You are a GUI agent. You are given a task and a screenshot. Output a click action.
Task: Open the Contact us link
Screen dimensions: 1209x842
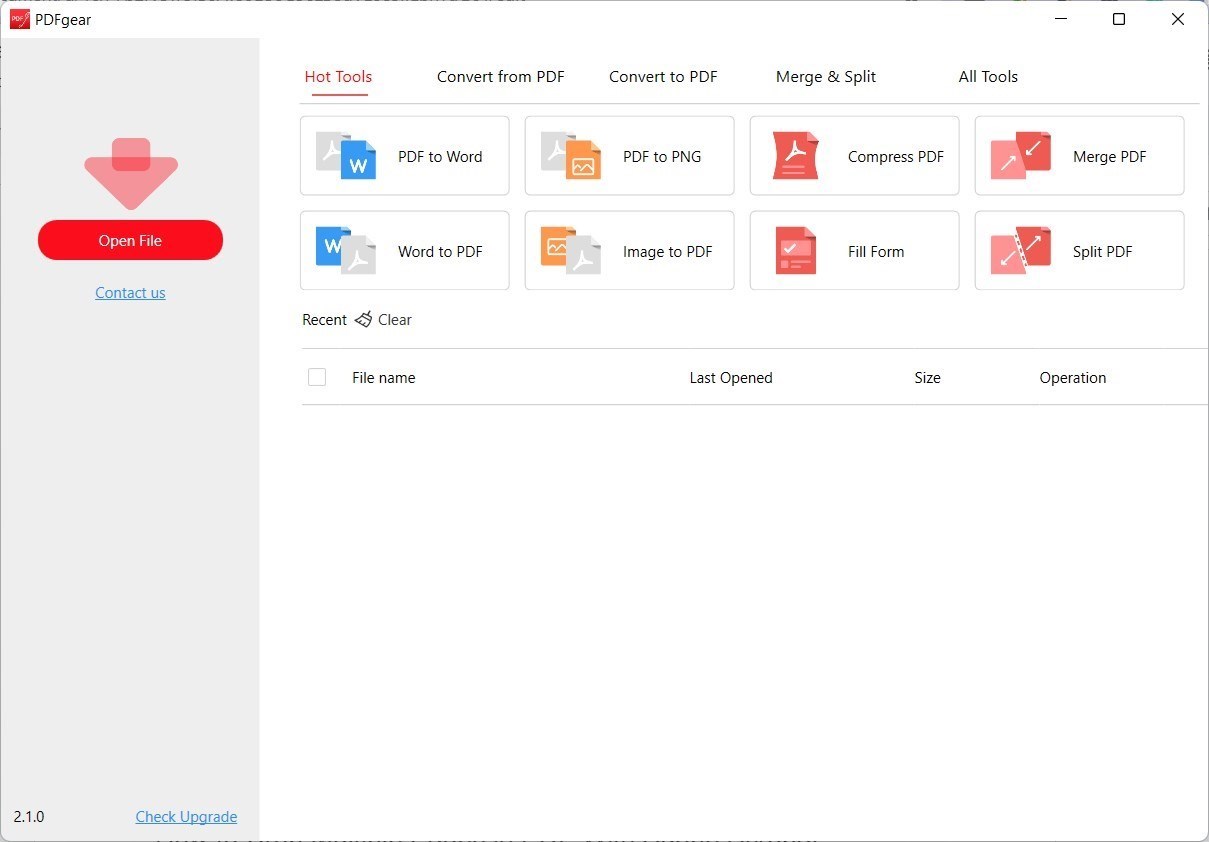(130, 292)
